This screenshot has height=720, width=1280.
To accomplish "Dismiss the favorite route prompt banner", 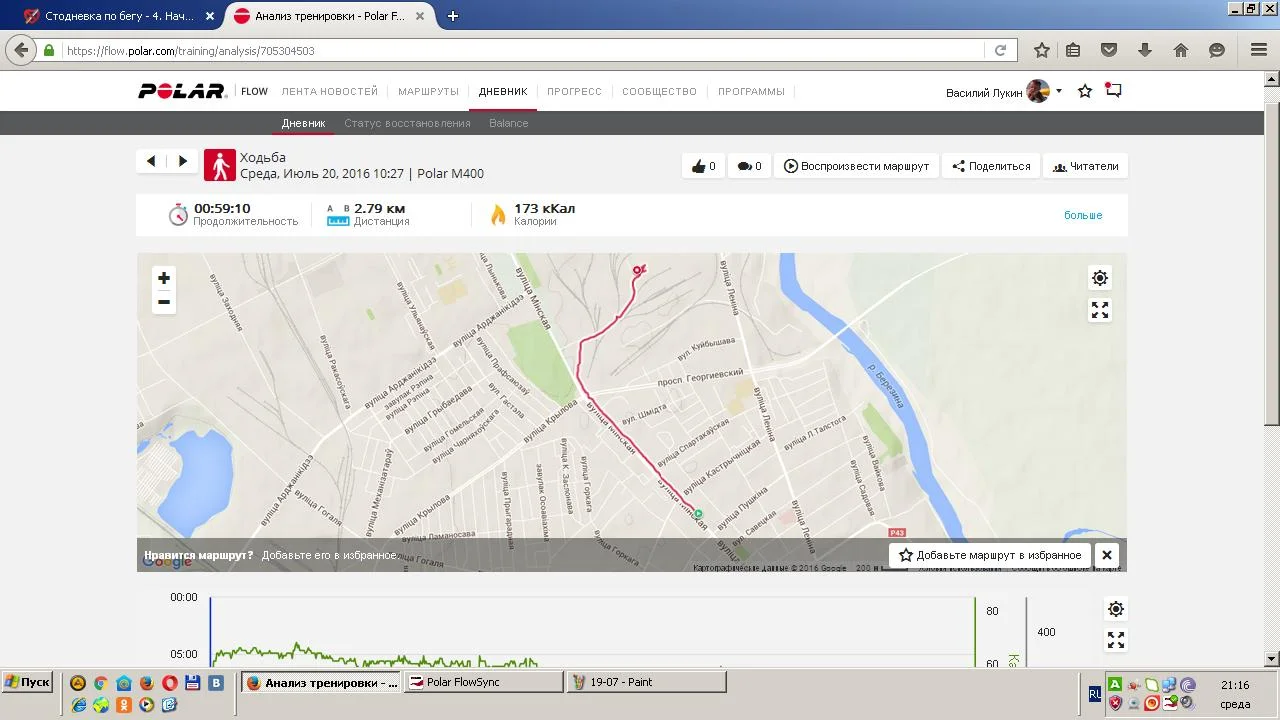I will point(1107,555).
